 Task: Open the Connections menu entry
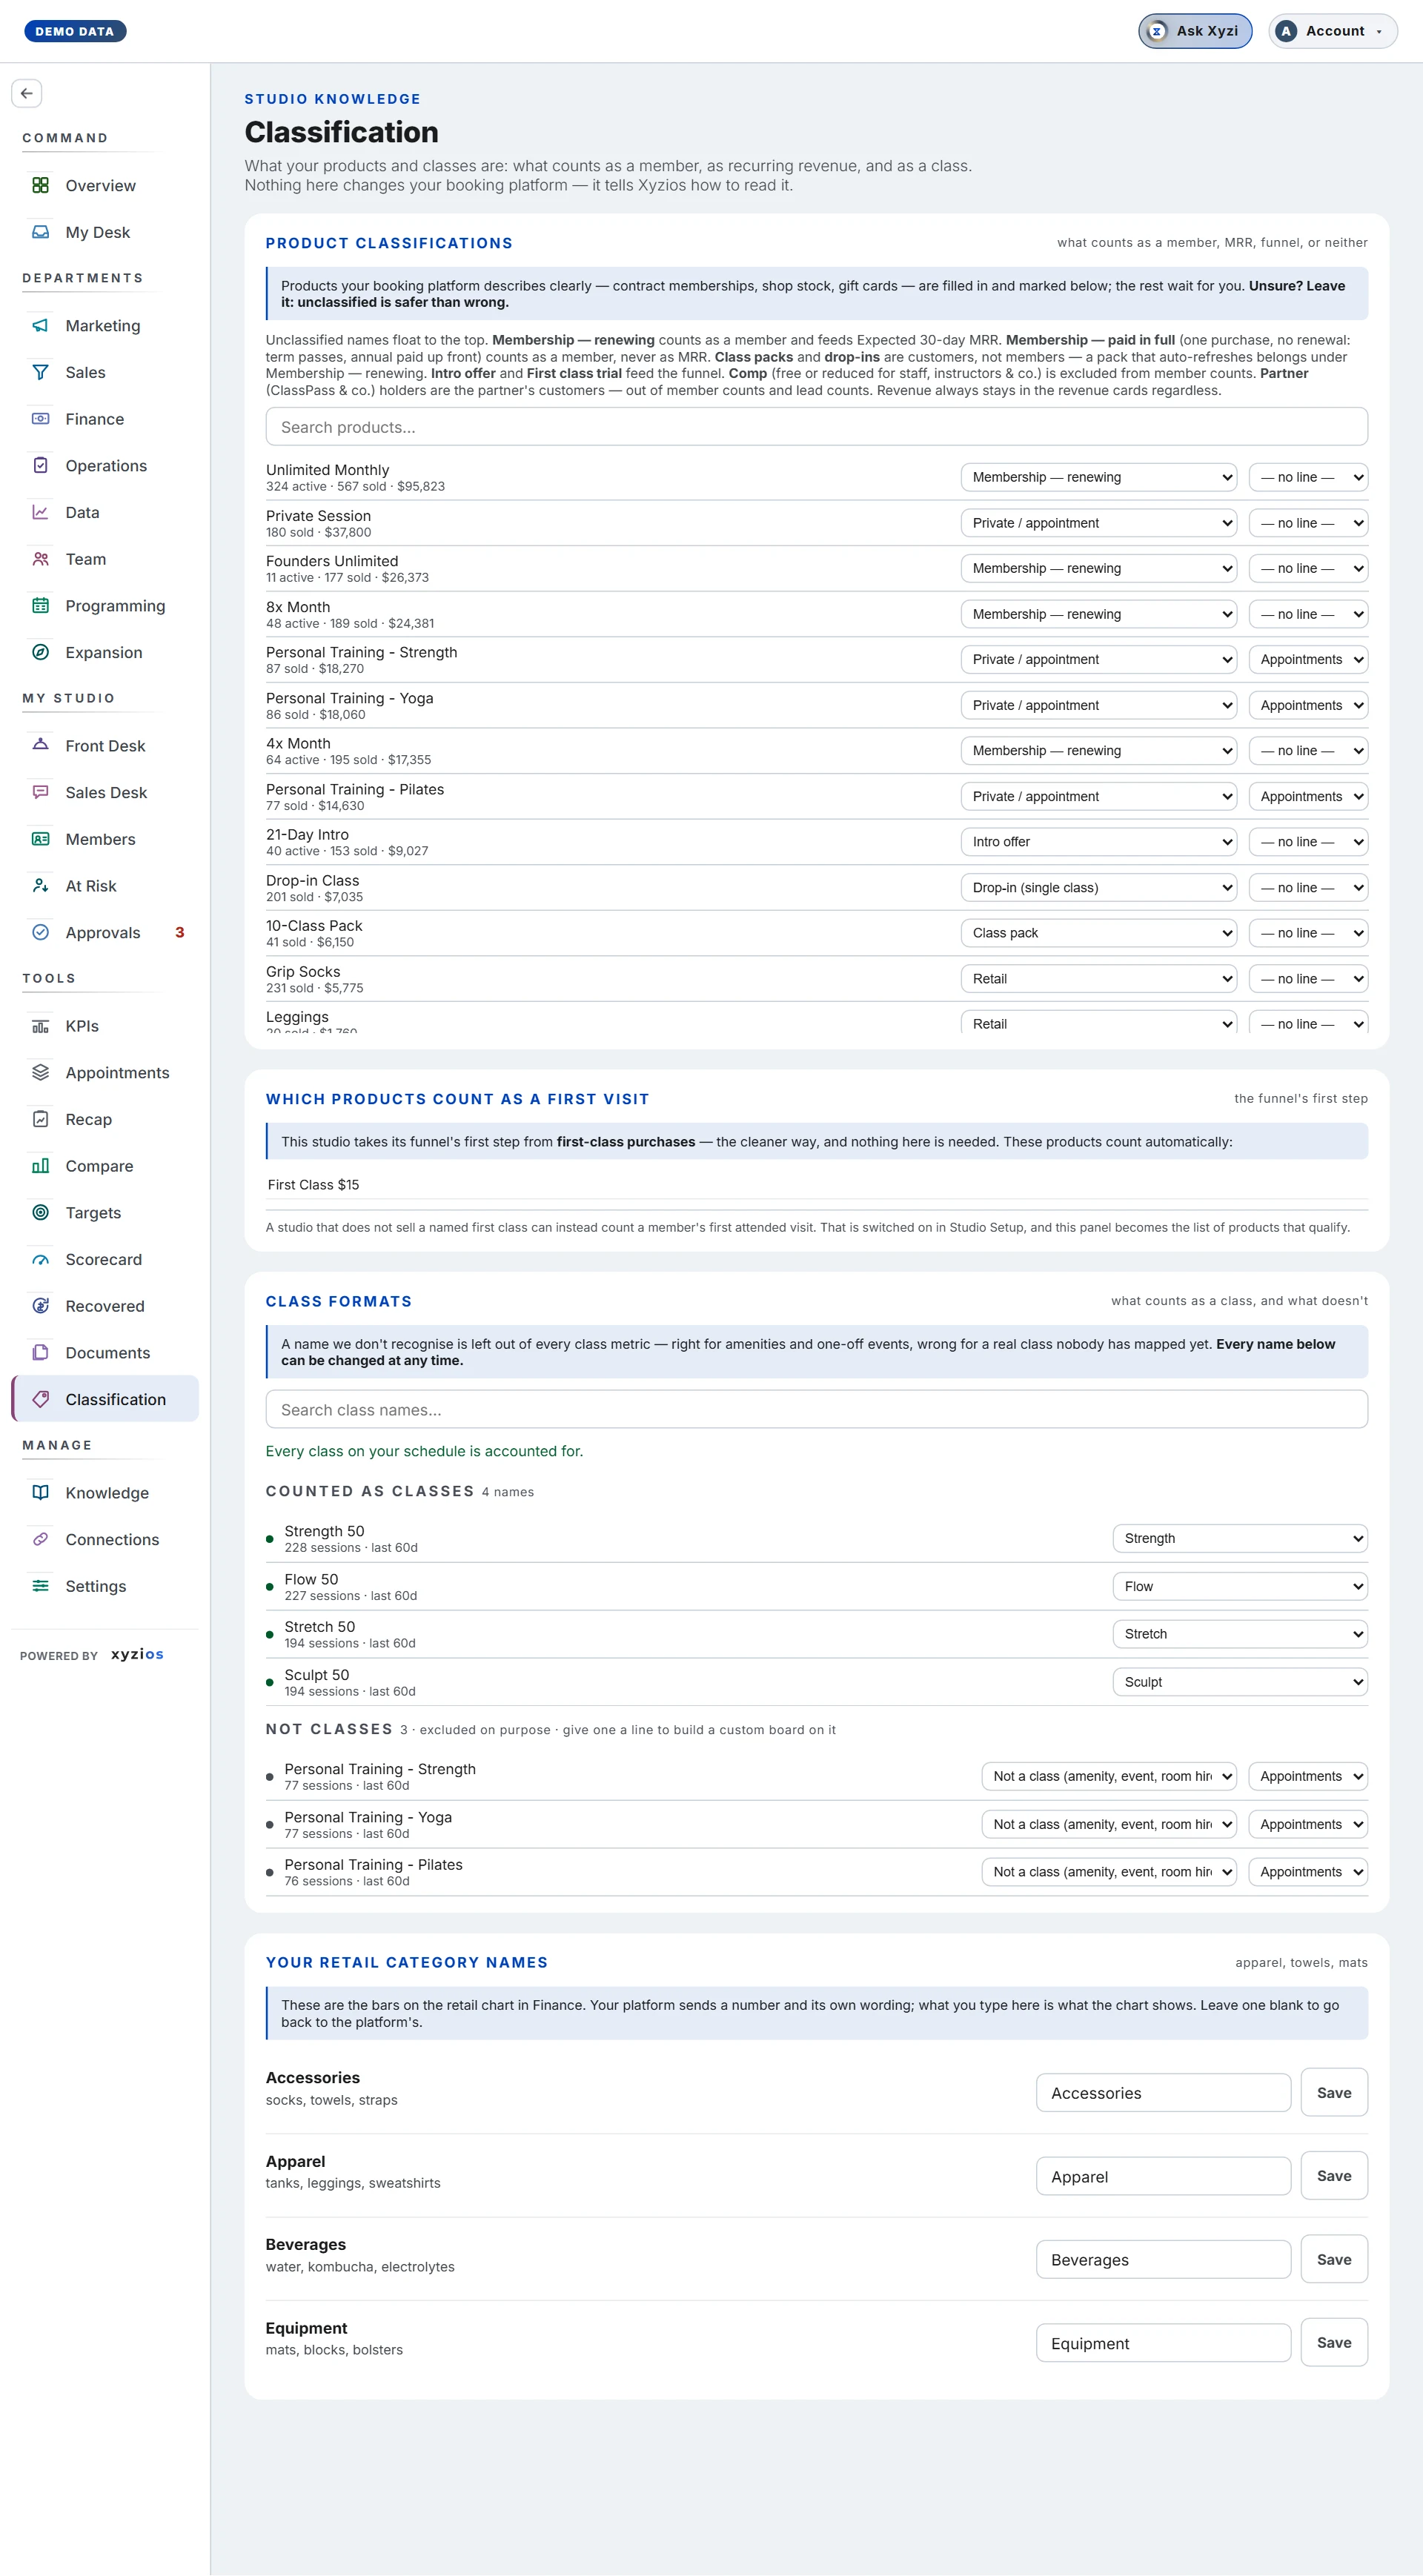click(x=105, y=1539)
